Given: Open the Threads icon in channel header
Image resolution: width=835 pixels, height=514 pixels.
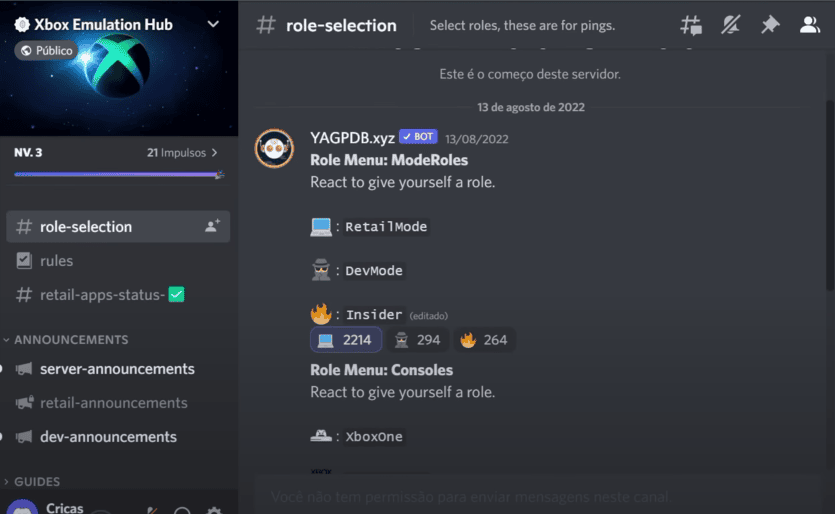Looking at the screenshot, I should click(691, 26).
